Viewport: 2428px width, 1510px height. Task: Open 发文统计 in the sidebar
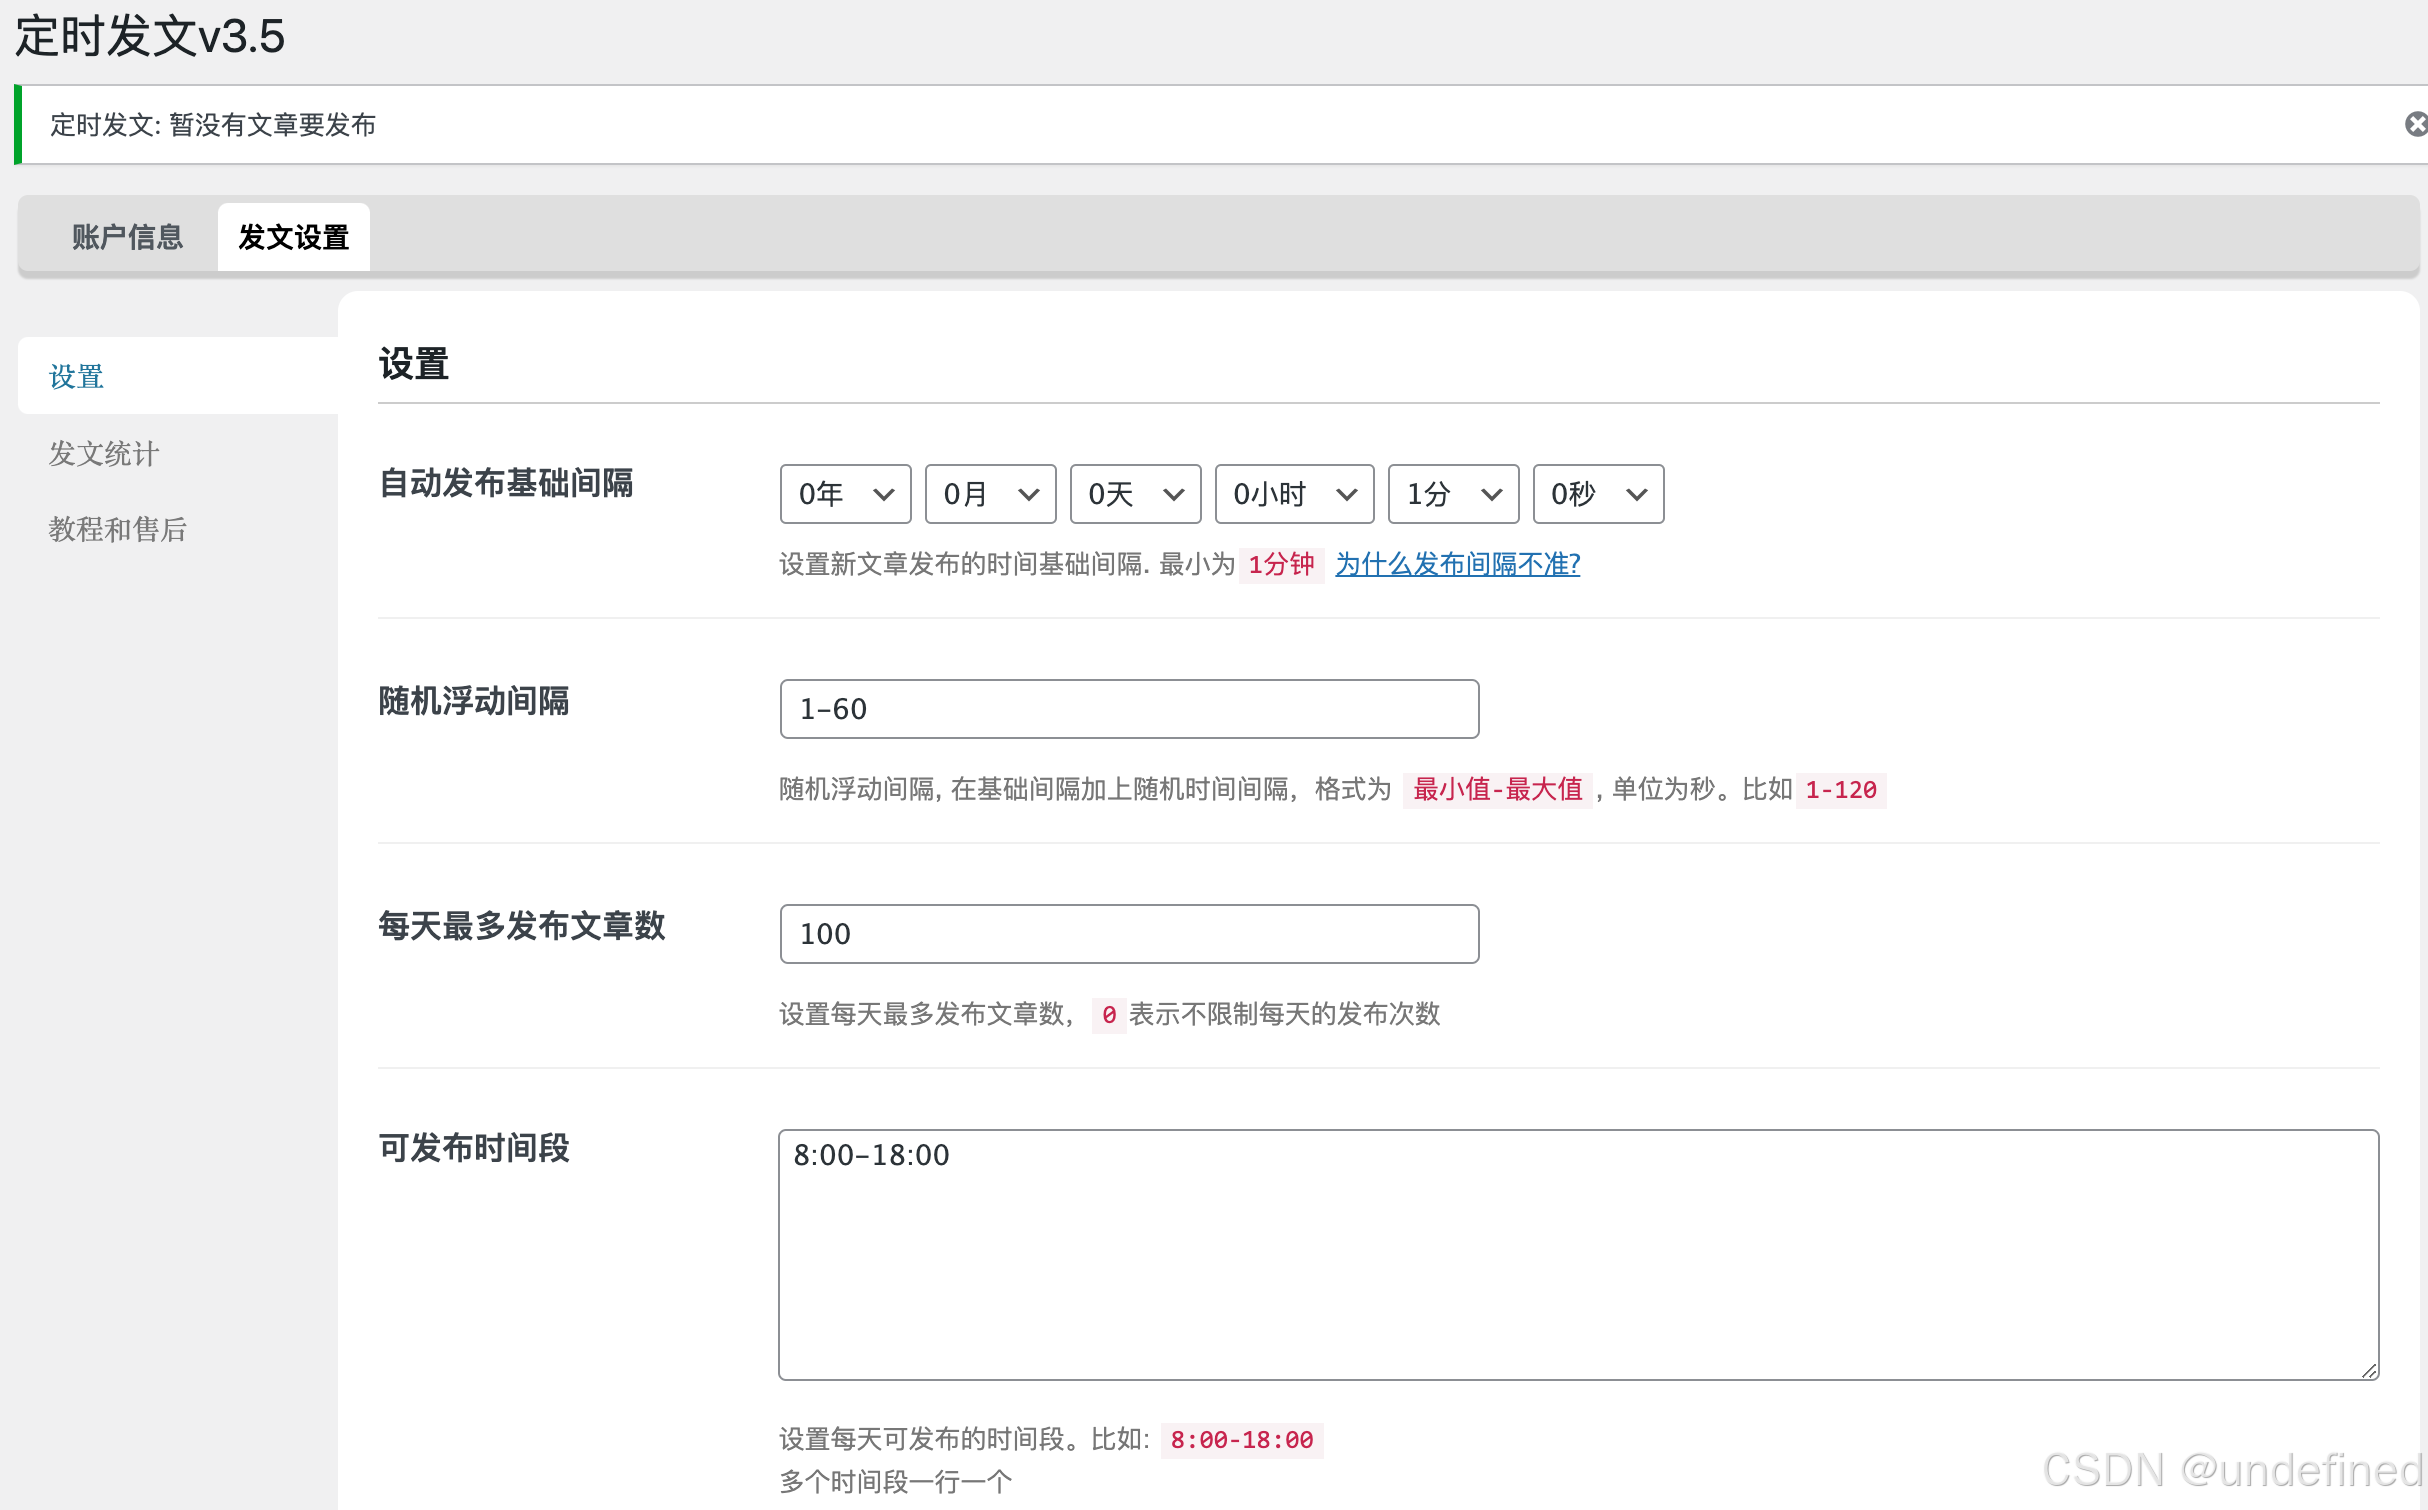pyautogui.click(x=104, y=453)
